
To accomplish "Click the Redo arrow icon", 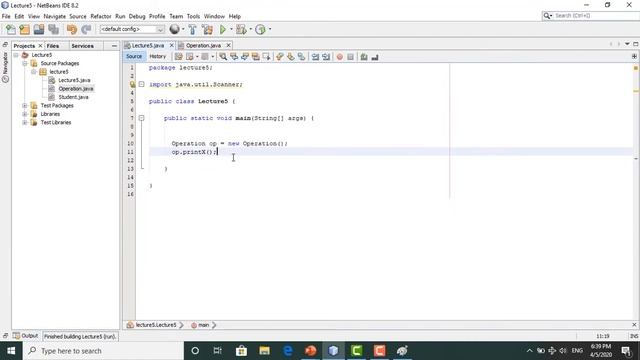I will click(x=86, y=29).
